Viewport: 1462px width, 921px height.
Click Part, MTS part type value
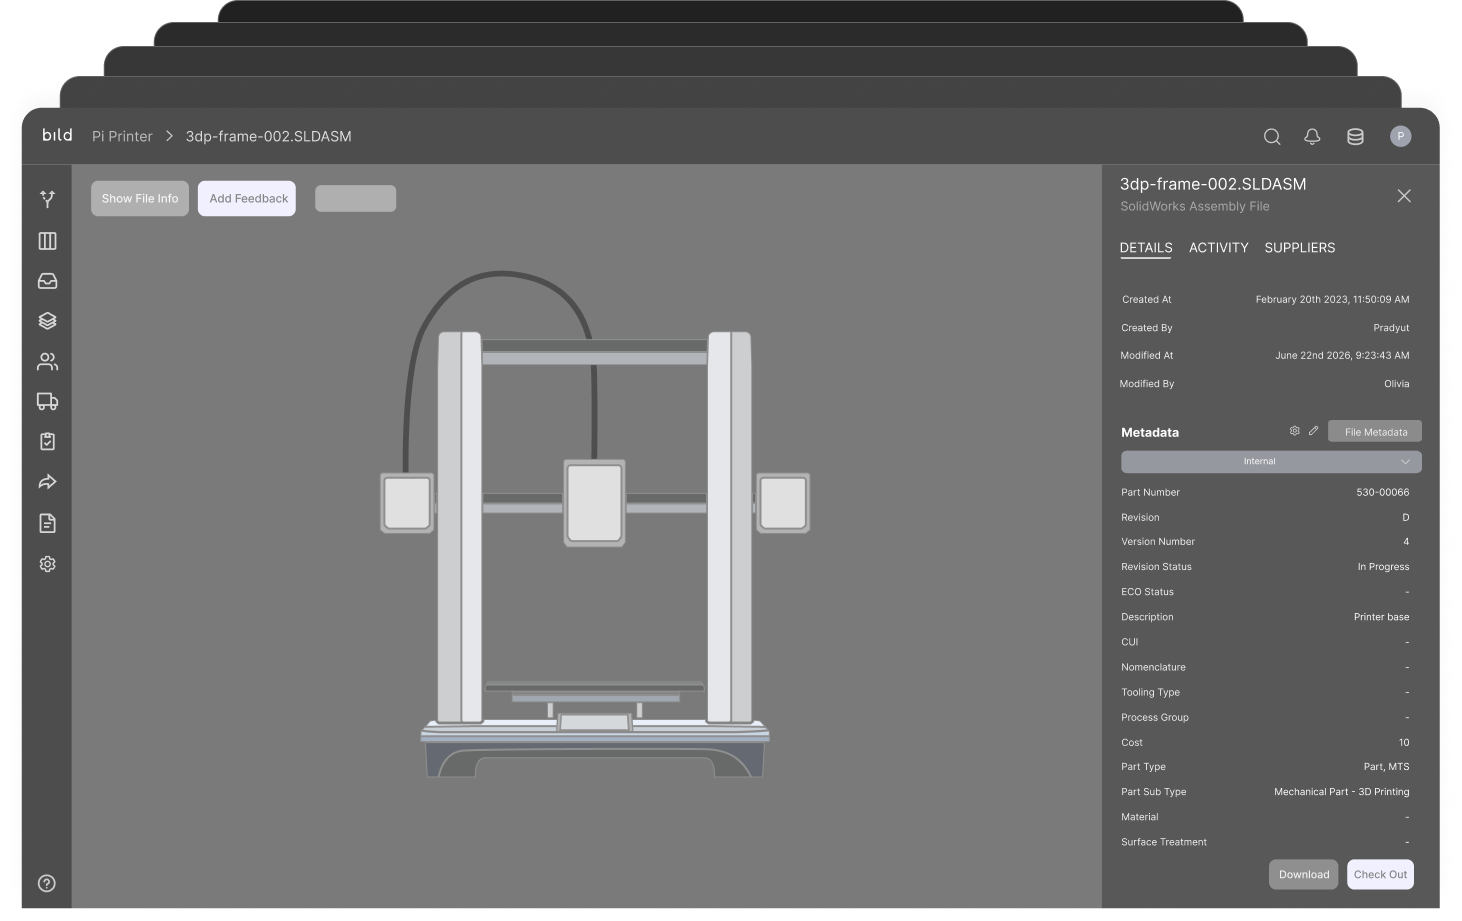pos(1386,767)
